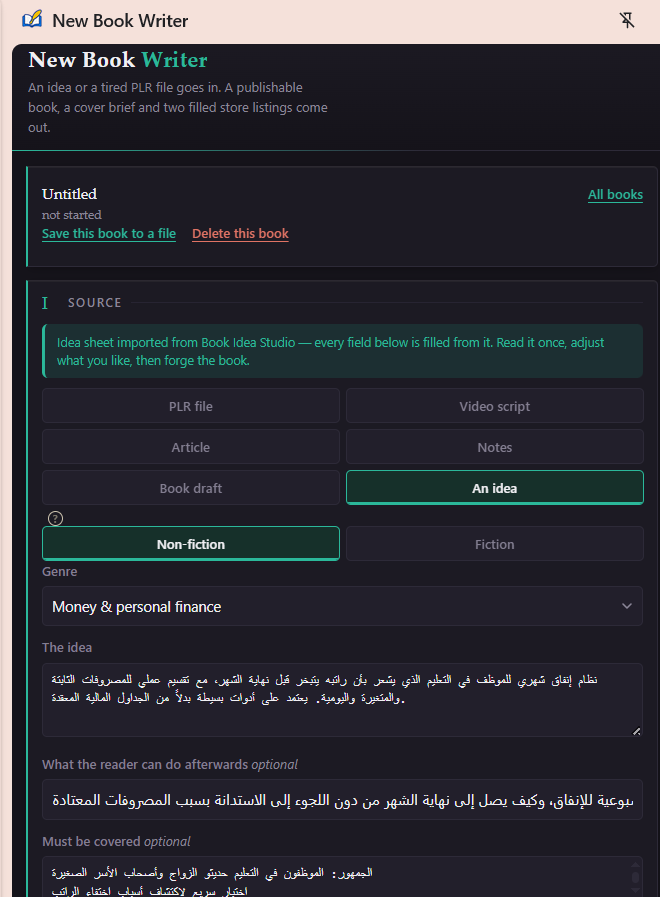Focus the reader can do afterwards field

click(342, 800)
